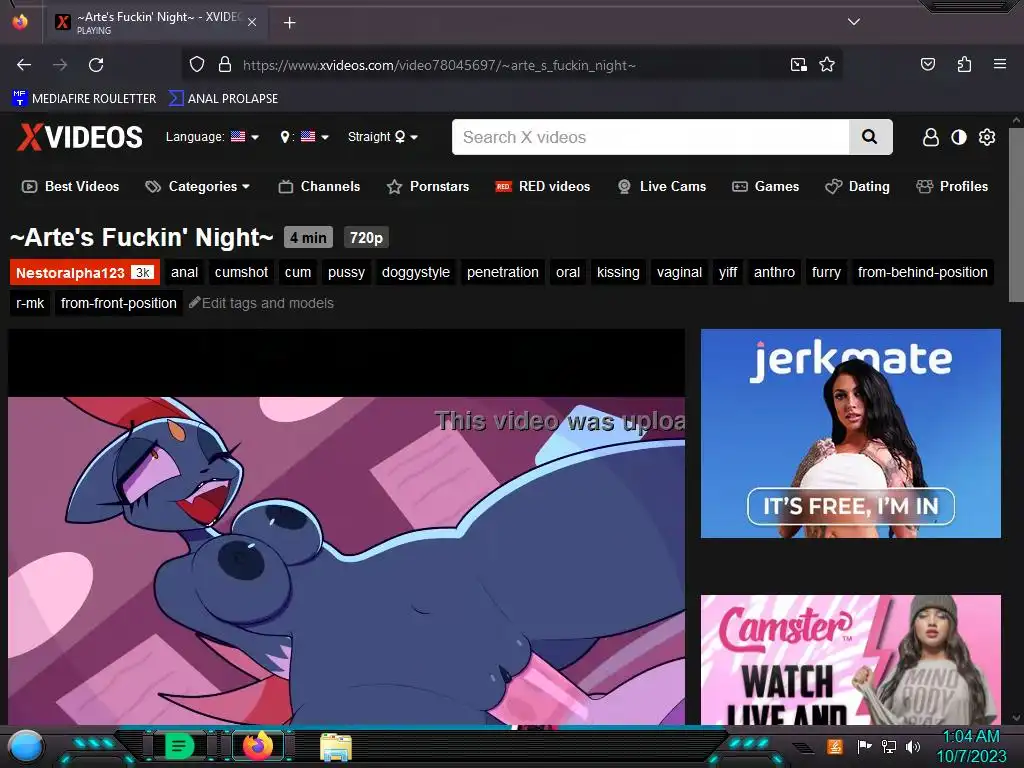Screen dimensions: 1024x768
Task: Open the taskbar clock showing 1:04 AM
Action: click(x=971, y=746)
